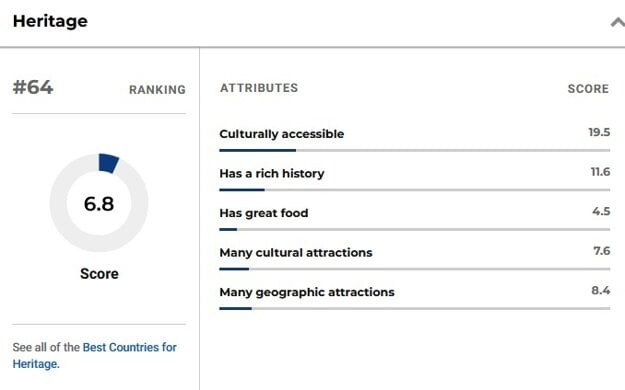Click the 19.5 score value
Viewport: 625px width, 390px height.
point(599,132)
